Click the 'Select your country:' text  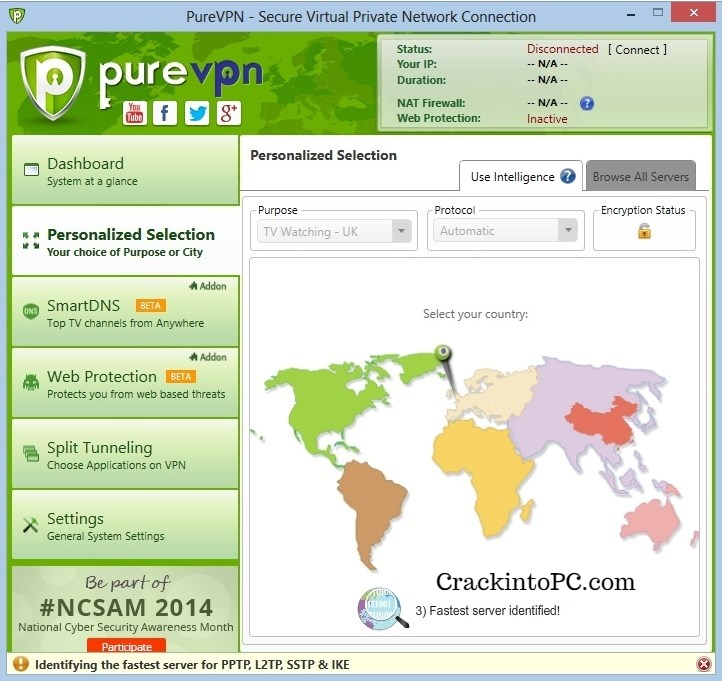tap(475, 314)
